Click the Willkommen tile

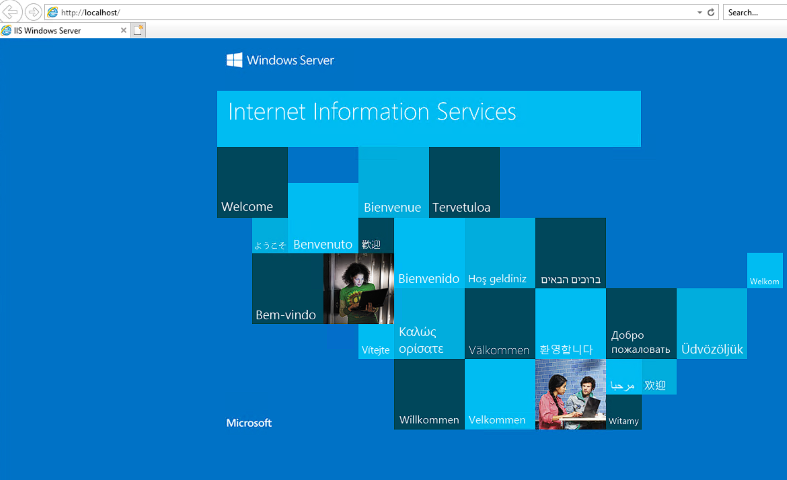click(429, 394)
